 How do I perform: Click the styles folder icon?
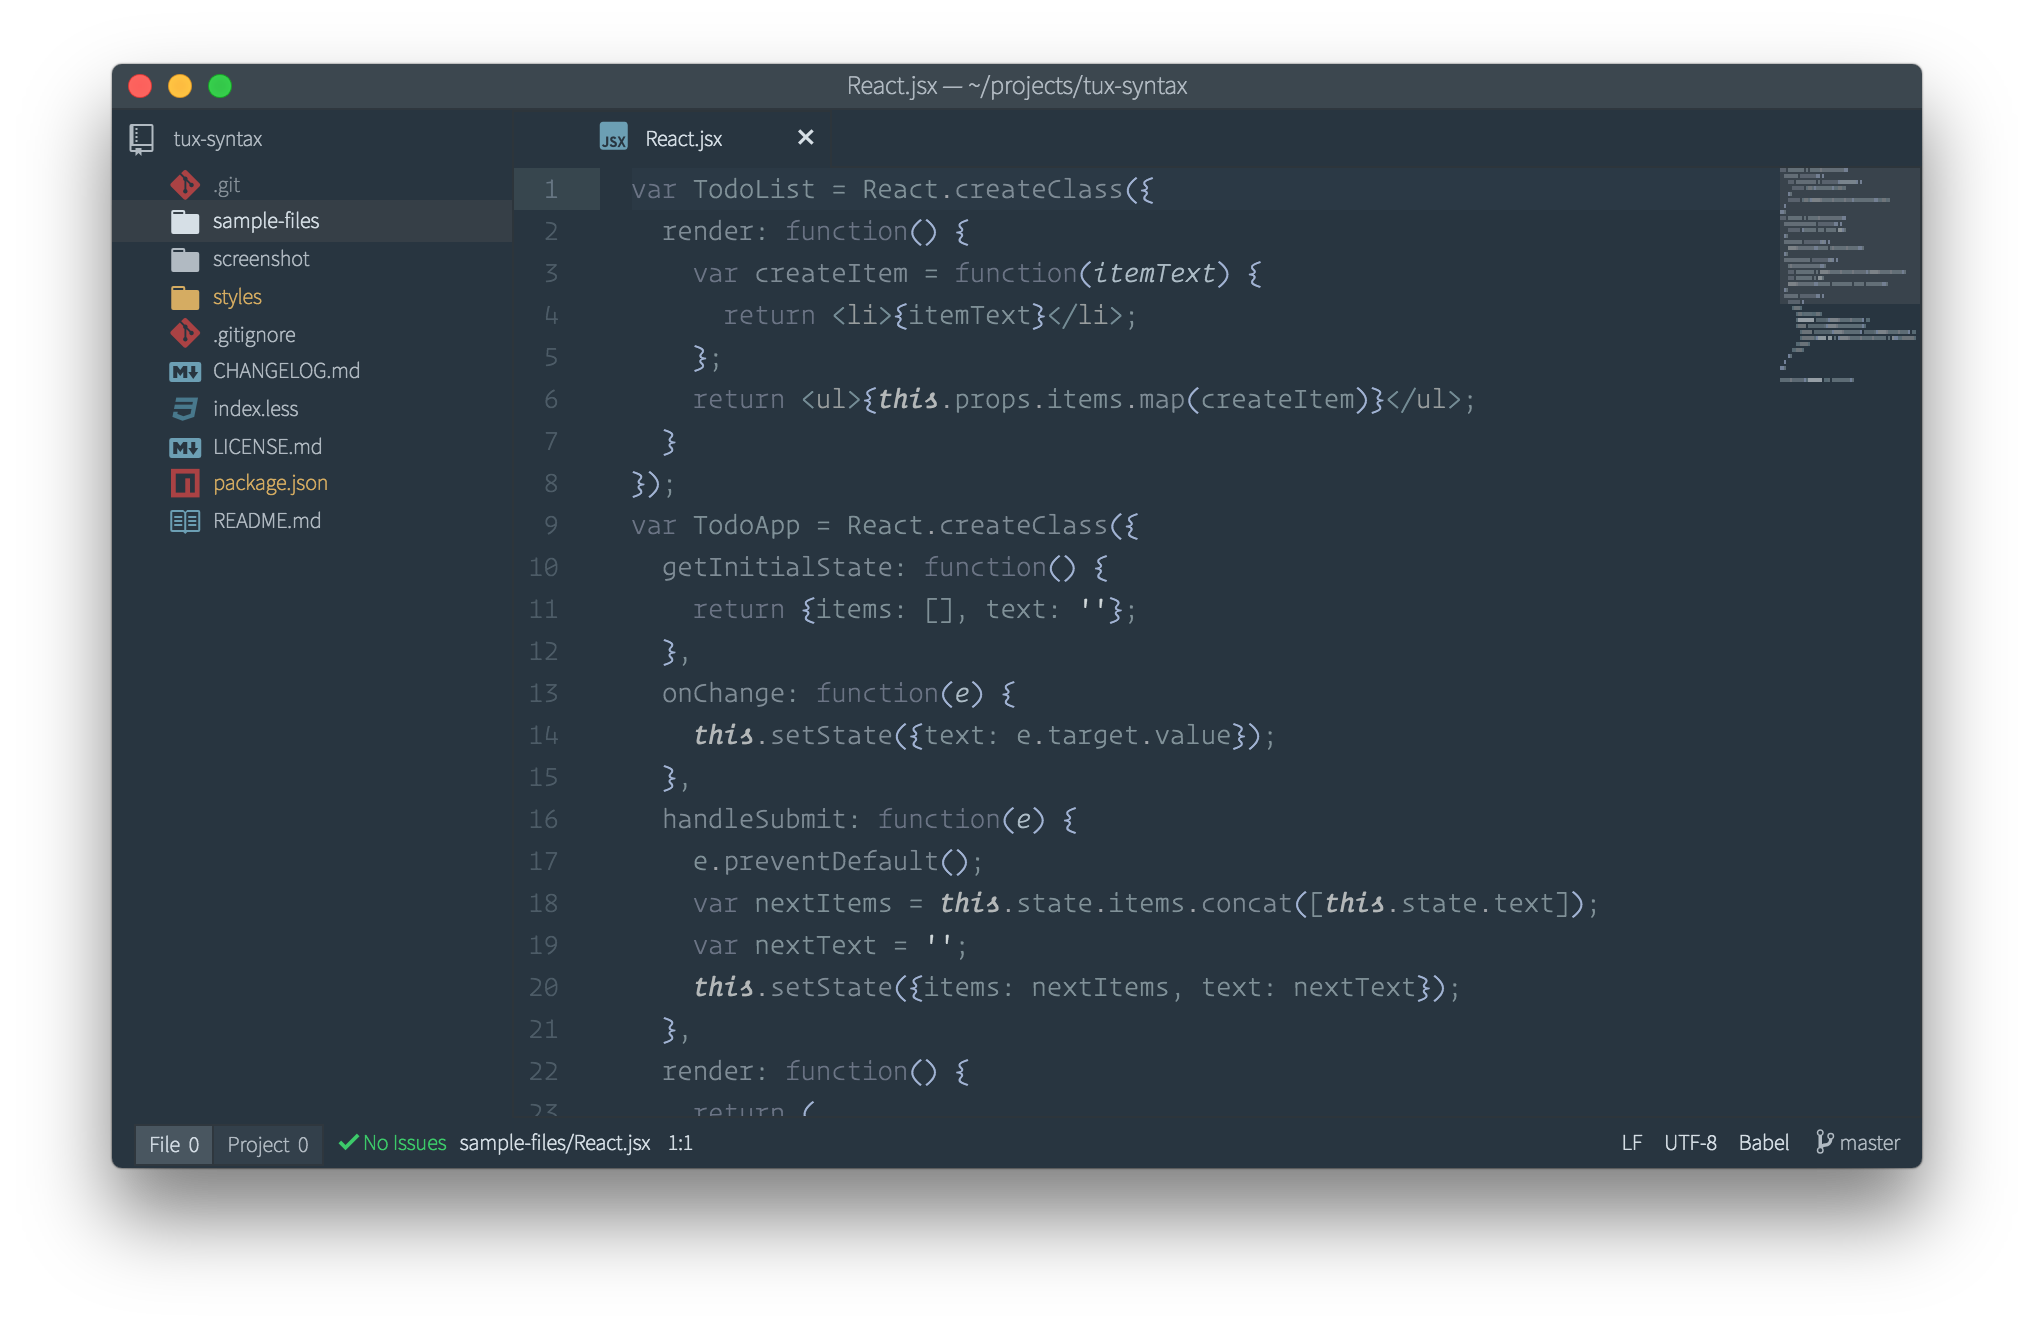pos(185,298)
